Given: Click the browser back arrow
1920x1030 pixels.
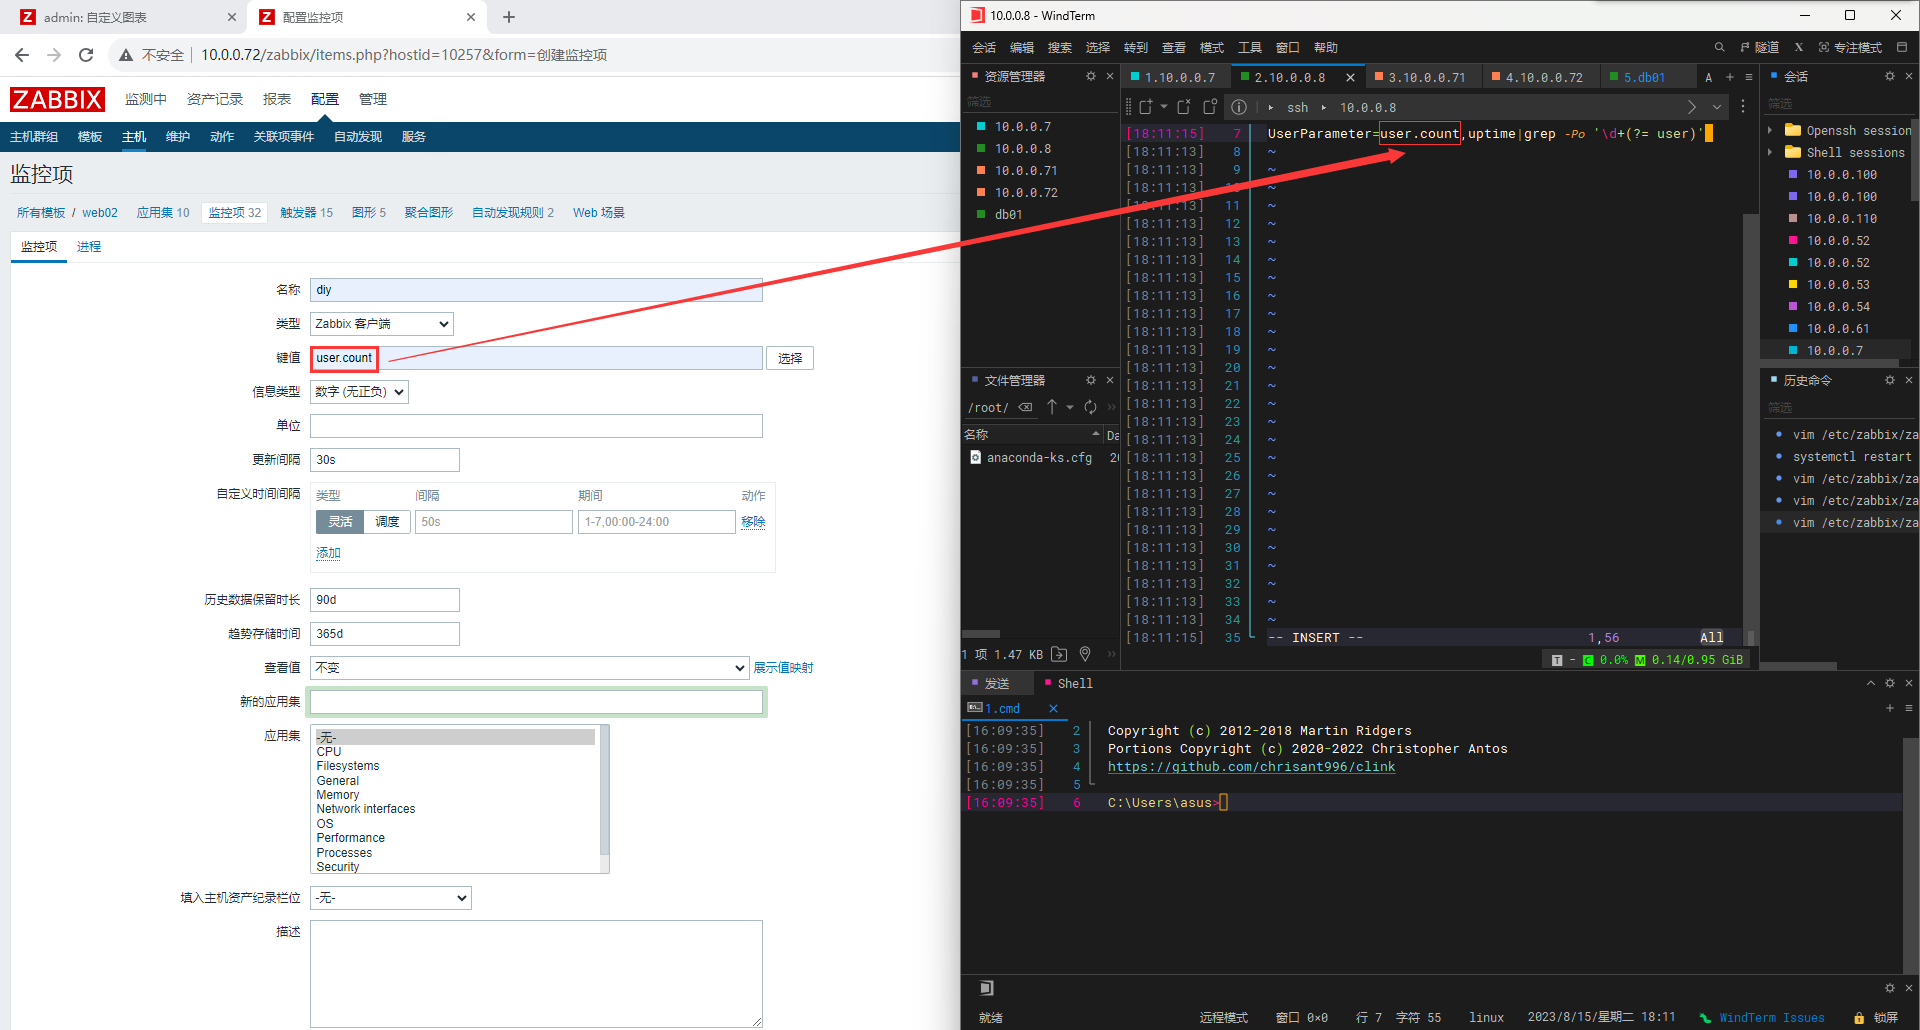Looking at the screenshot, I should pyautogui.click(x=22, y=55).
